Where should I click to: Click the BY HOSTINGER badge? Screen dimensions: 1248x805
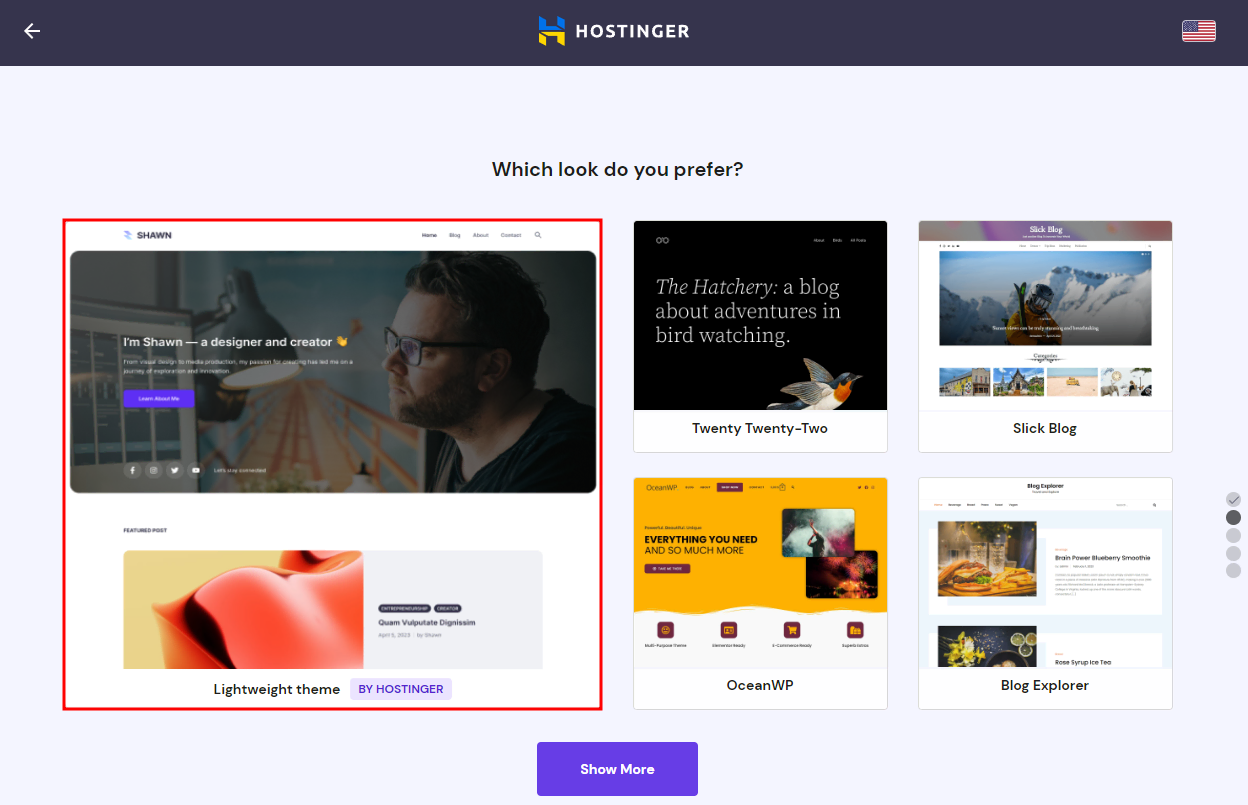(401, 689)
